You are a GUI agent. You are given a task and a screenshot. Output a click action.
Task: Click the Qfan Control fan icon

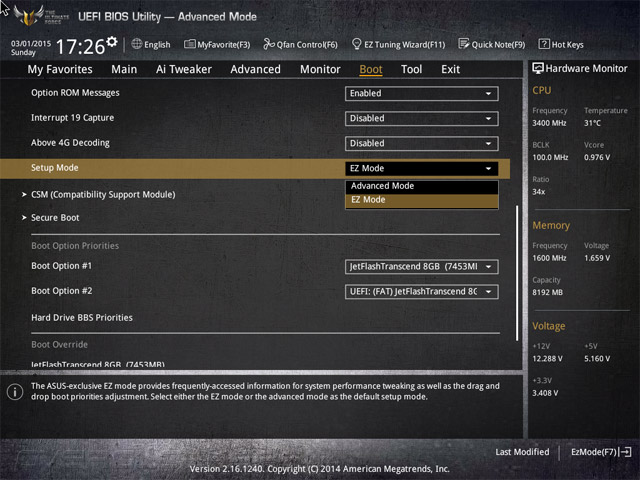coord(269,44)
